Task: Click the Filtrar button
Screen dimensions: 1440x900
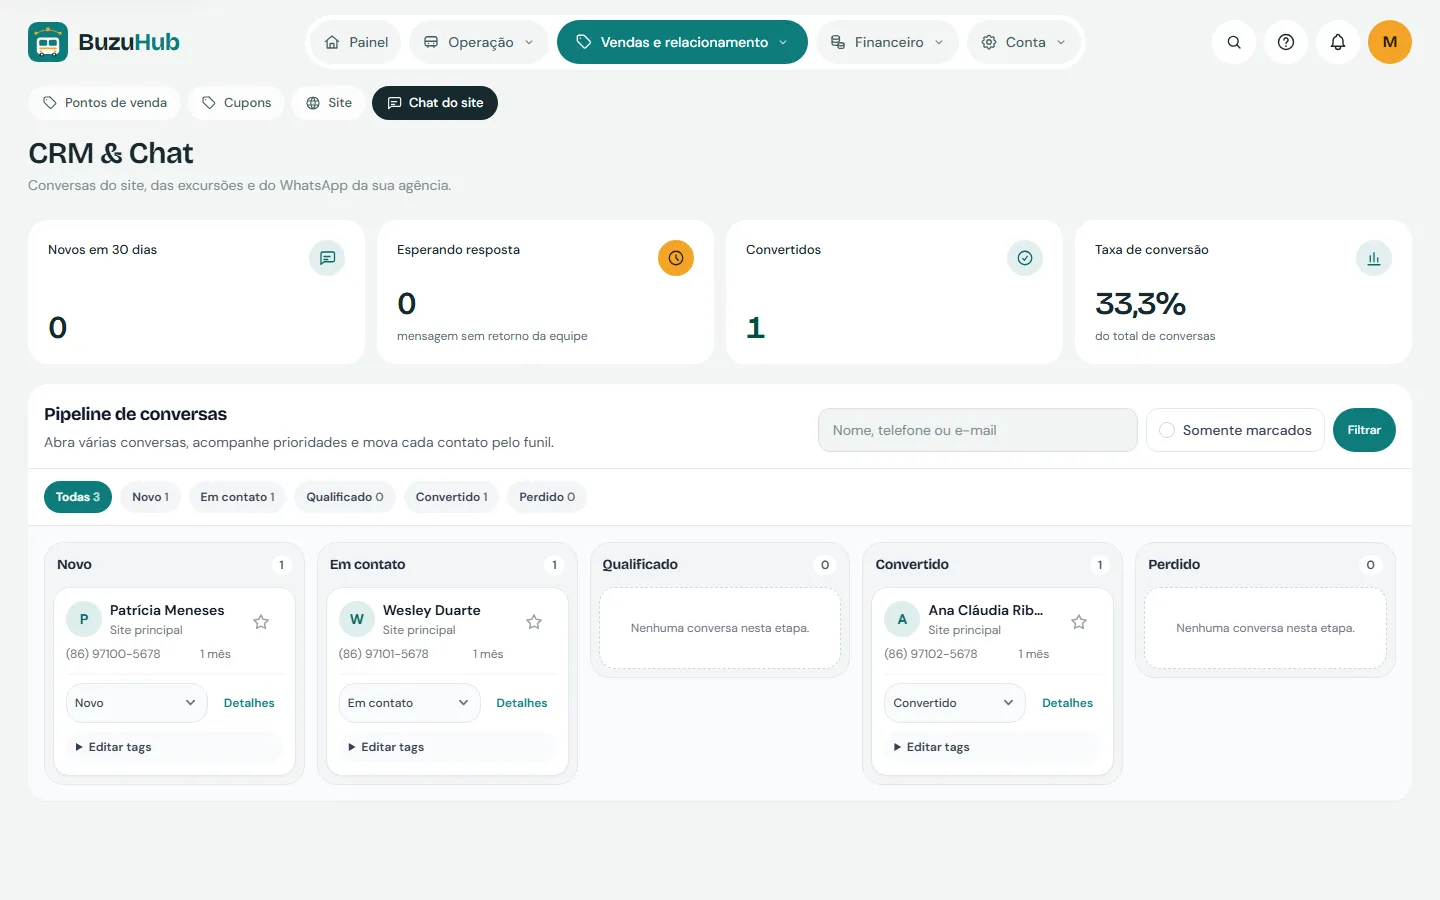Action: (1364, 430)
